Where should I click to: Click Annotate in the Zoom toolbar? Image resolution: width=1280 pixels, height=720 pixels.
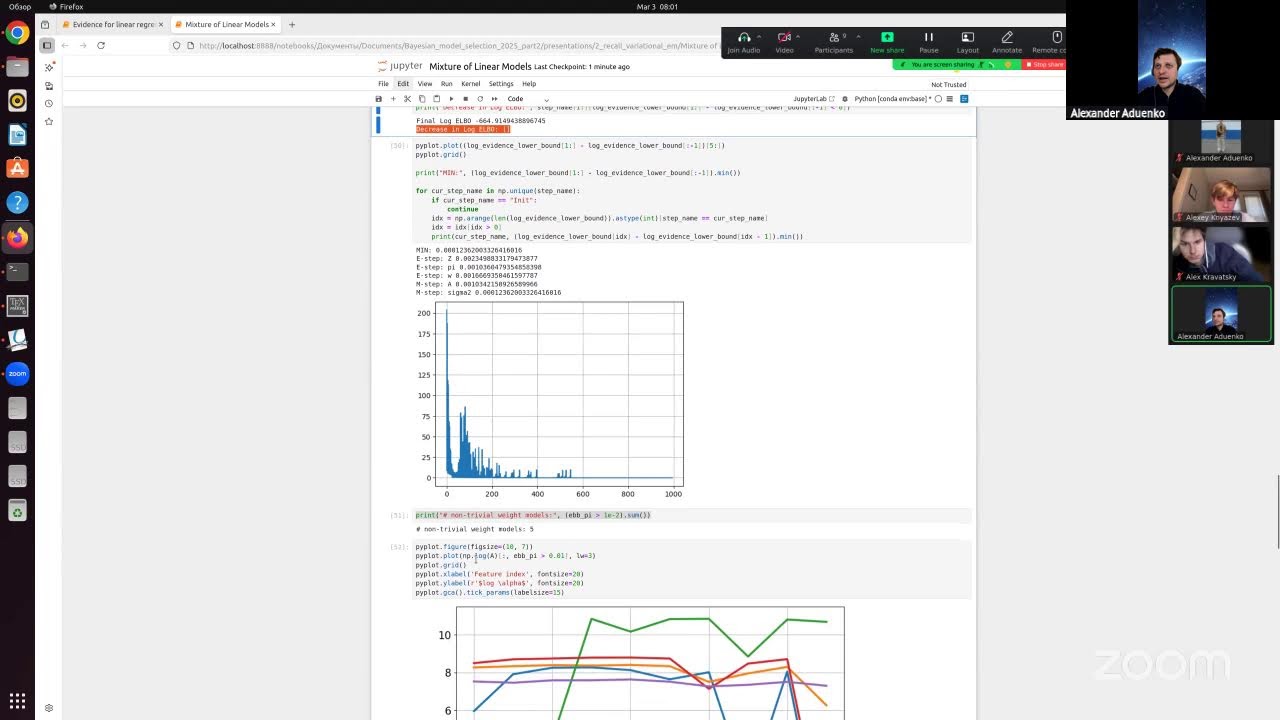[1007, 42]
